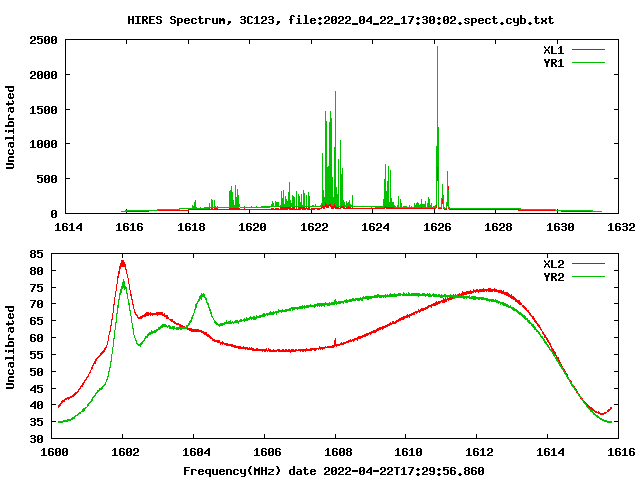The height and width of the screenshot is (480, 640).
Task: Click the 1602 x-axis tick label
Action: tap(125, 452)
